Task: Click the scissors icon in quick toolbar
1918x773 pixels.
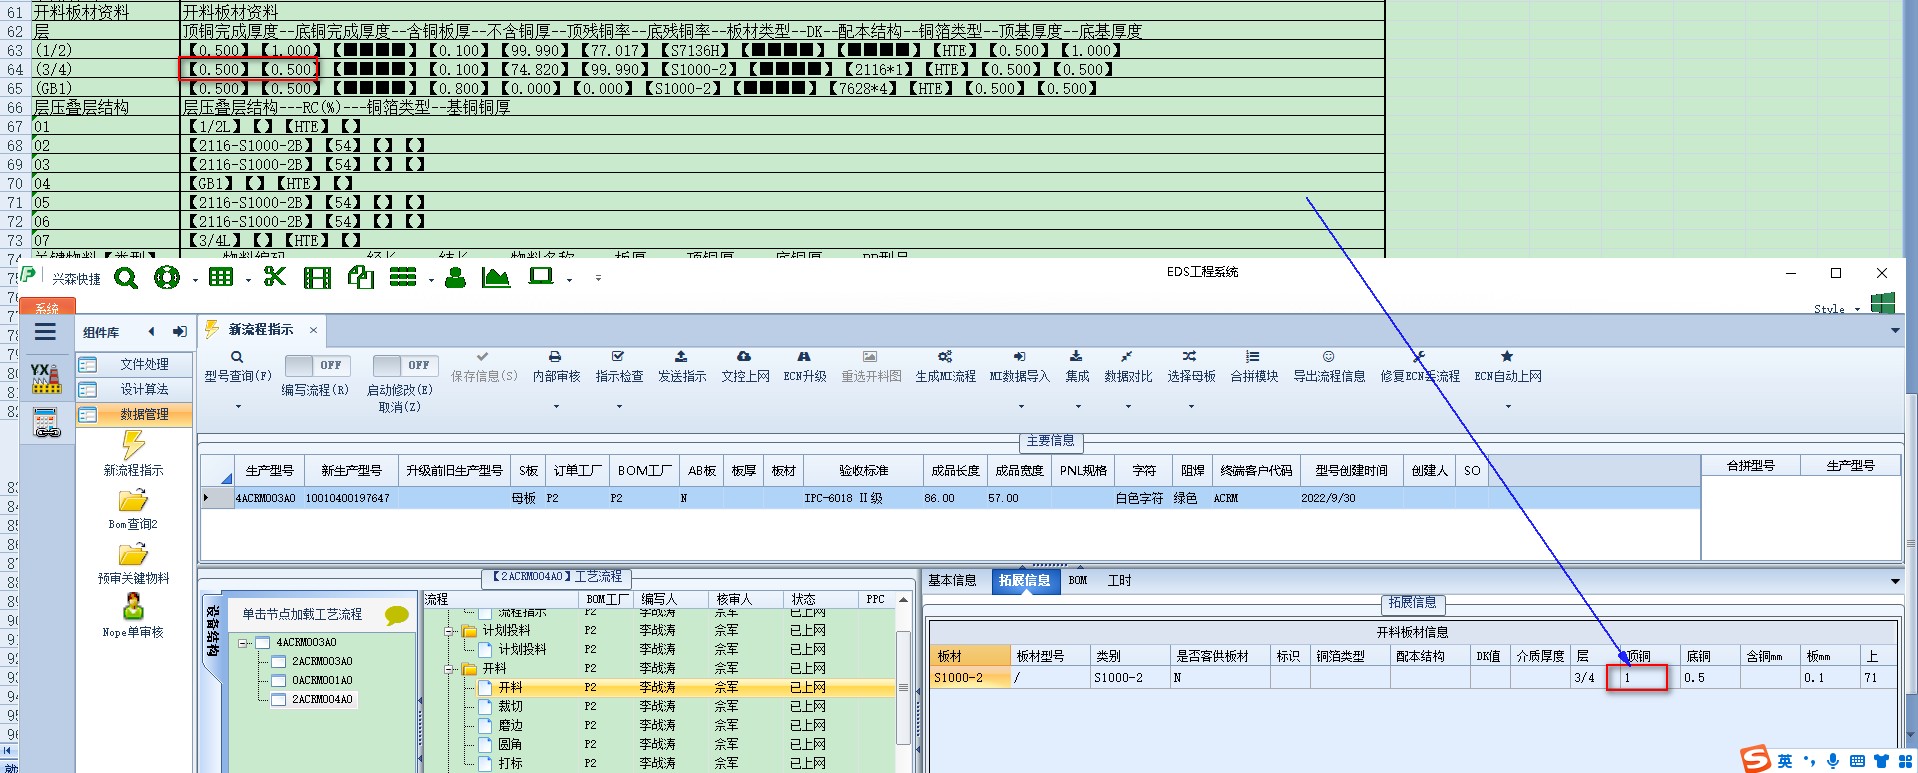Action: (x=274, y=277)
